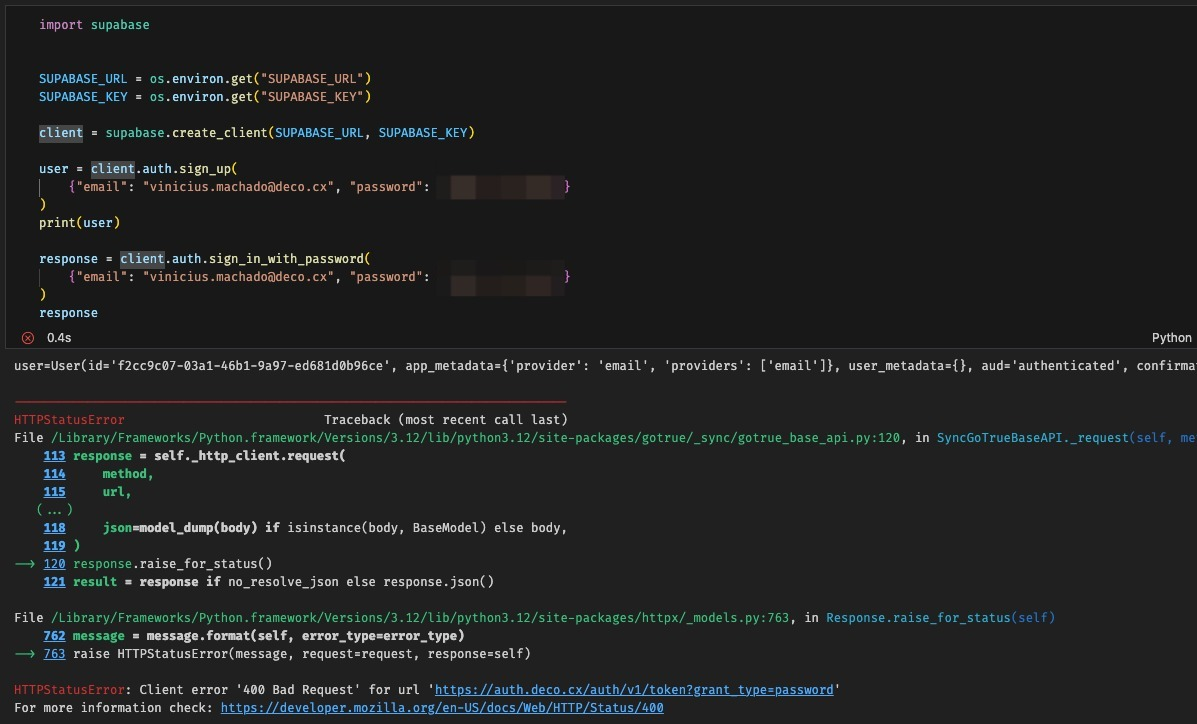Image resolution: width=1197 pixels, height=724 pixels.
Task: Click the SUPABASE_KEY assignment line
Action: pyautogui.click(x=205, y=97)
